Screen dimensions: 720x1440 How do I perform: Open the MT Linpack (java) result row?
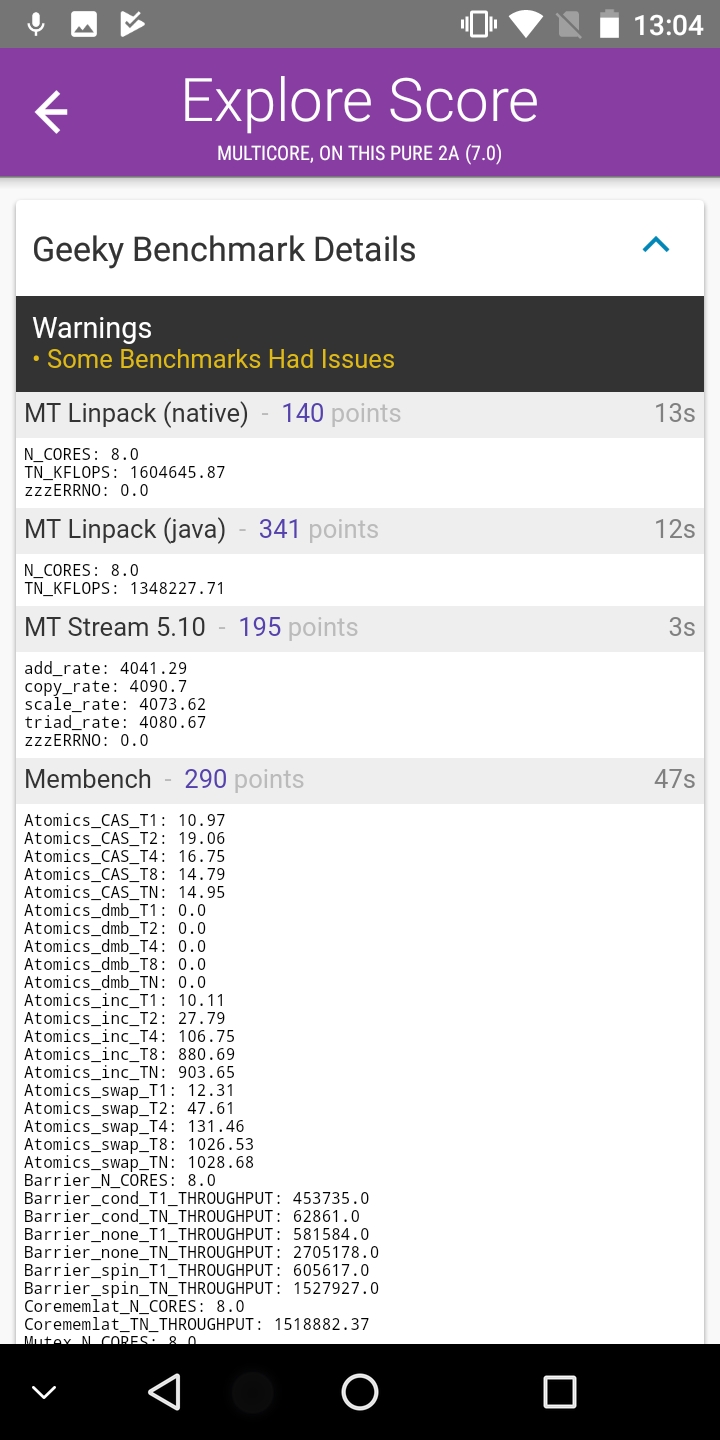pos(360,530)
